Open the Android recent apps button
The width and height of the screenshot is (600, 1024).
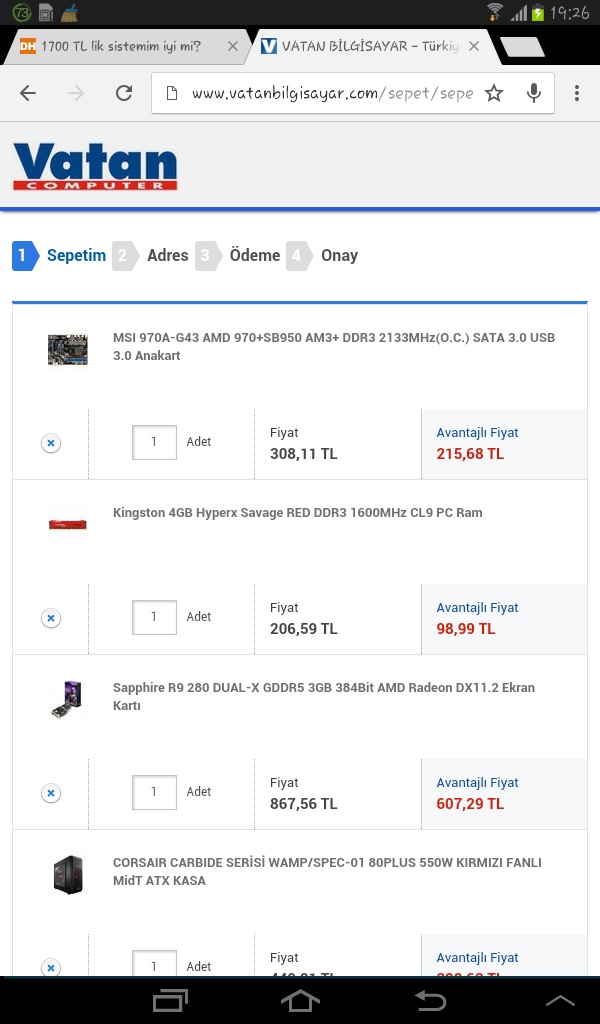pyautogui.click(x=169, y=1000)
